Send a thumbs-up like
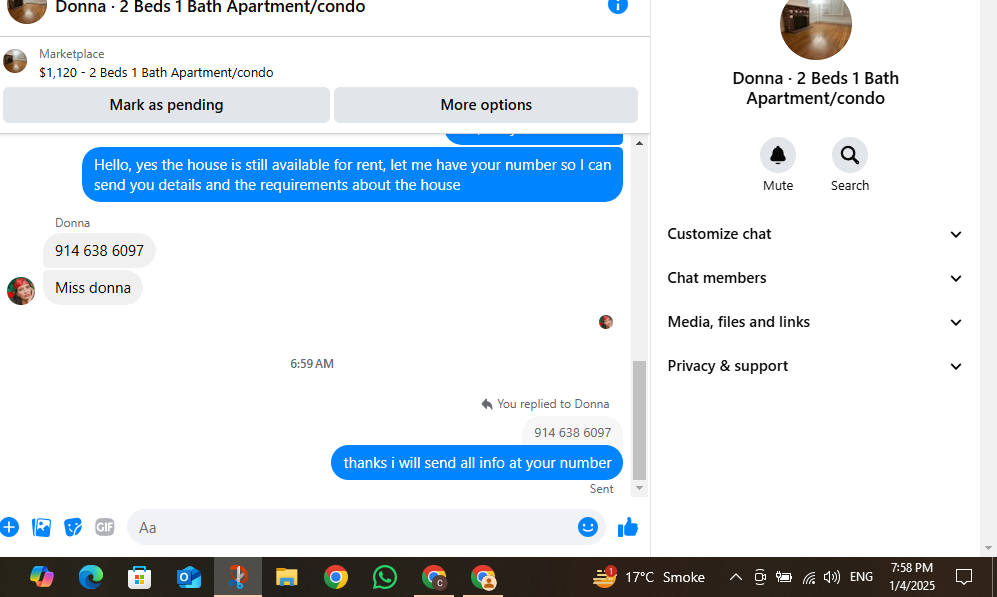 (628, 527)
